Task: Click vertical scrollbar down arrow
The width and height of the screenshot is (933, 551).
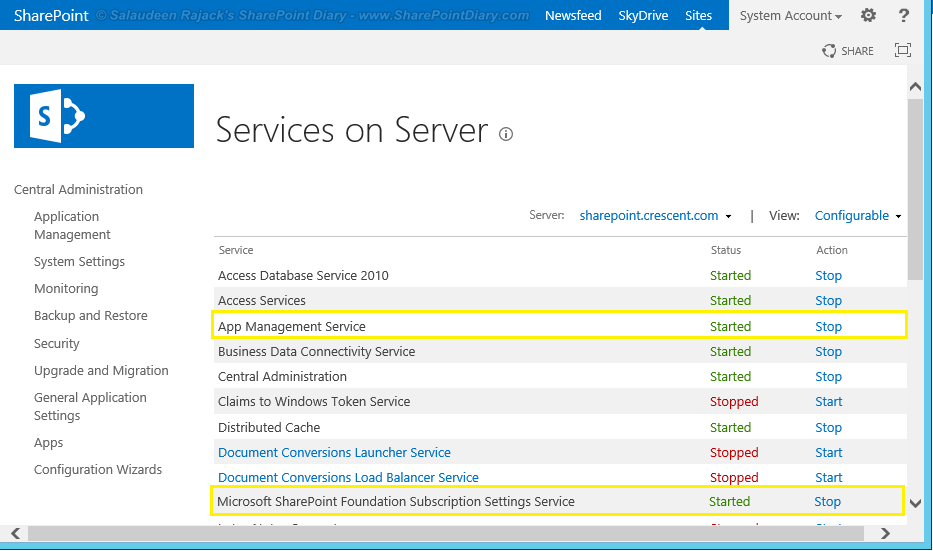Action: point(916,503)
